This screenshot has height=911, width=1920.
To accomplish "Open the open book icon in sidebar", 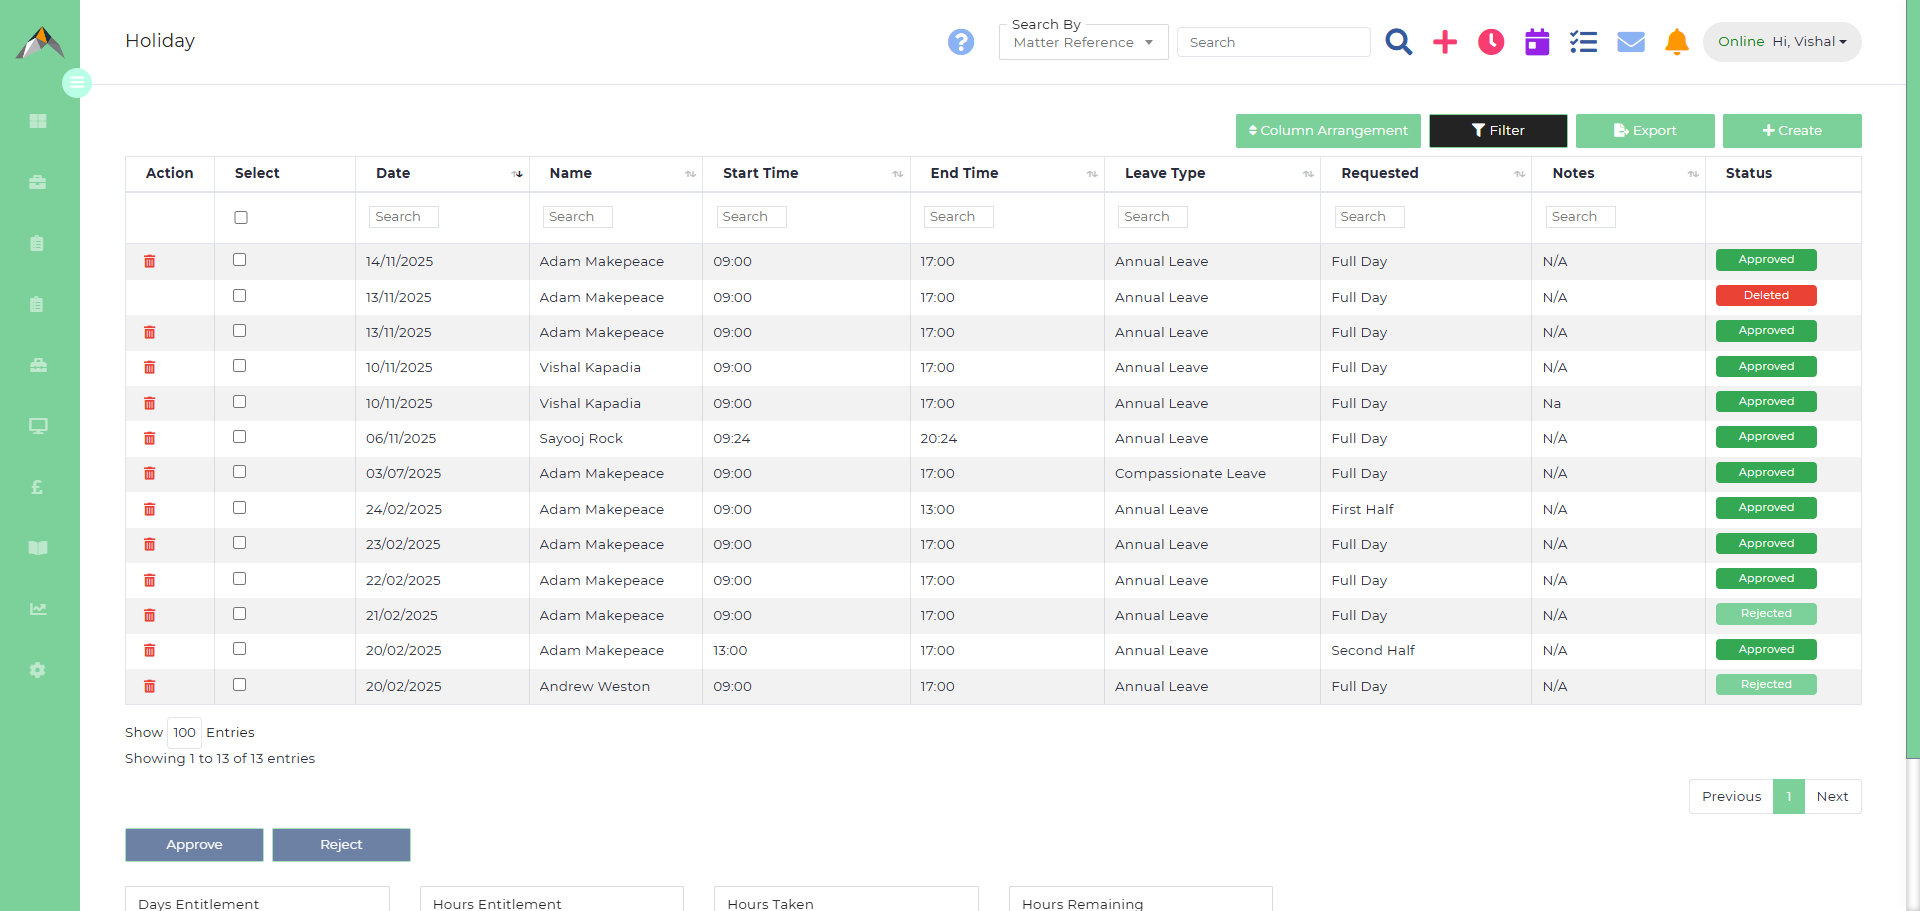I will [38, 548].
